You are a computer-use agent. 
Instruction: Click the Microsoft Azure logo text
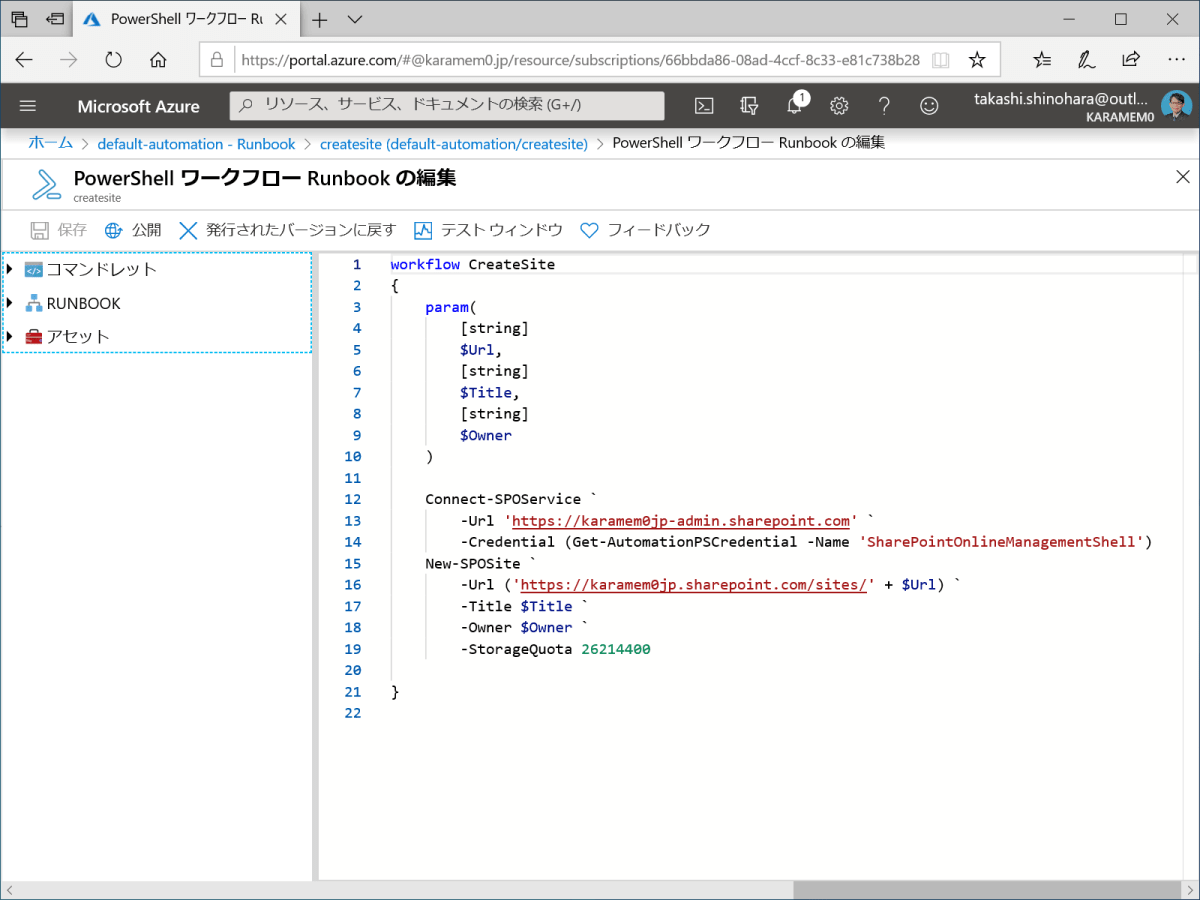click(138, 106)
